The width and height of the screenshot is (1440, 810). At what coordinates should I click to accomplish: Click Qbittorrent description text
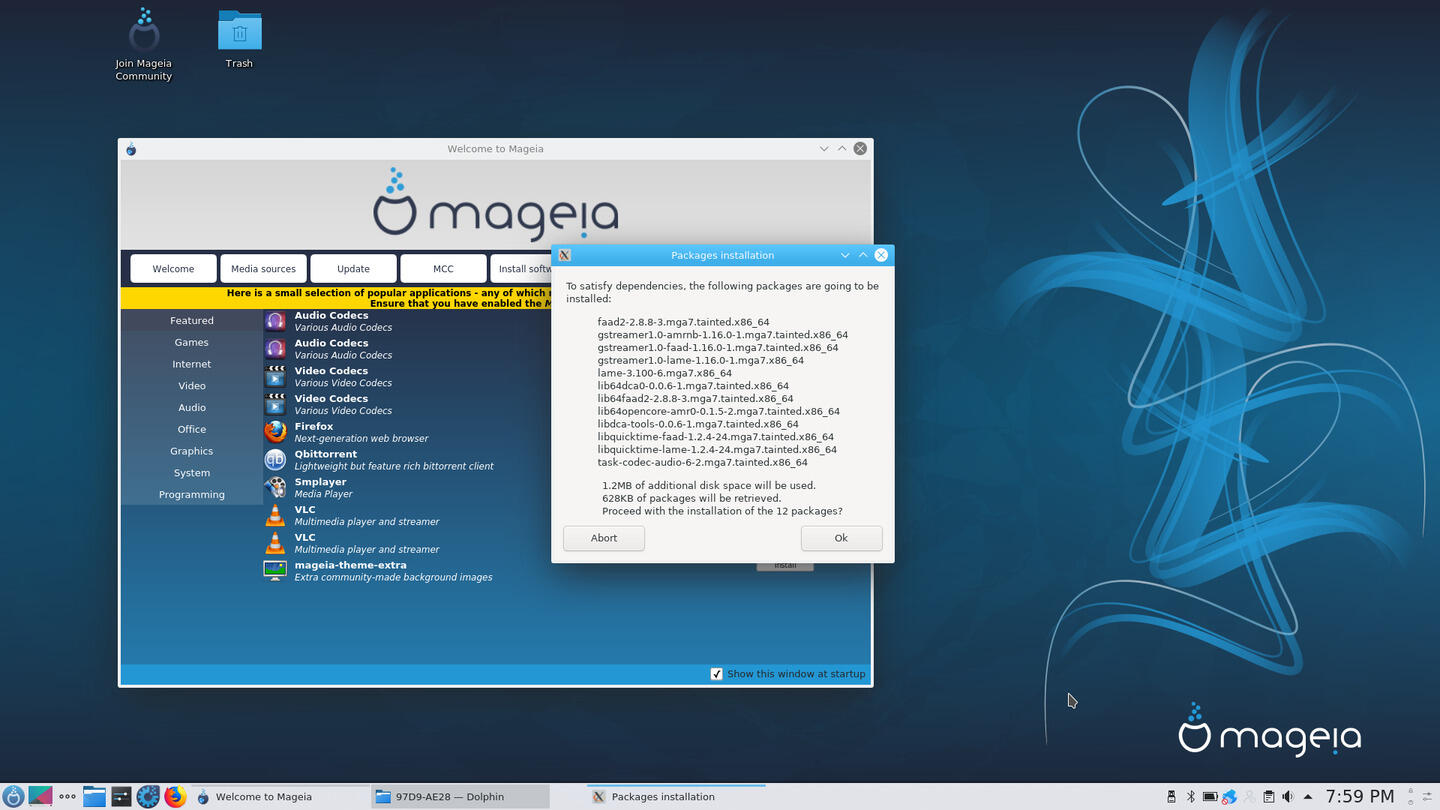click(x=394, y=467)
